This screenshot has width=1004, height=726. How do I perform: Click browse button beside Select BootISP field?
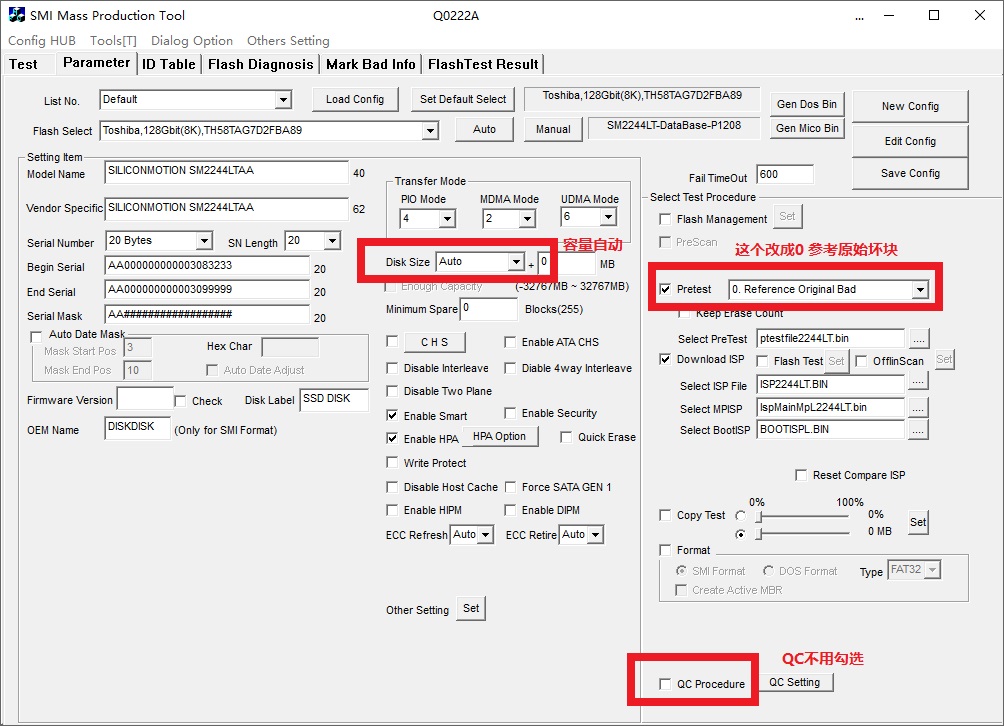(x=918, y=430)
